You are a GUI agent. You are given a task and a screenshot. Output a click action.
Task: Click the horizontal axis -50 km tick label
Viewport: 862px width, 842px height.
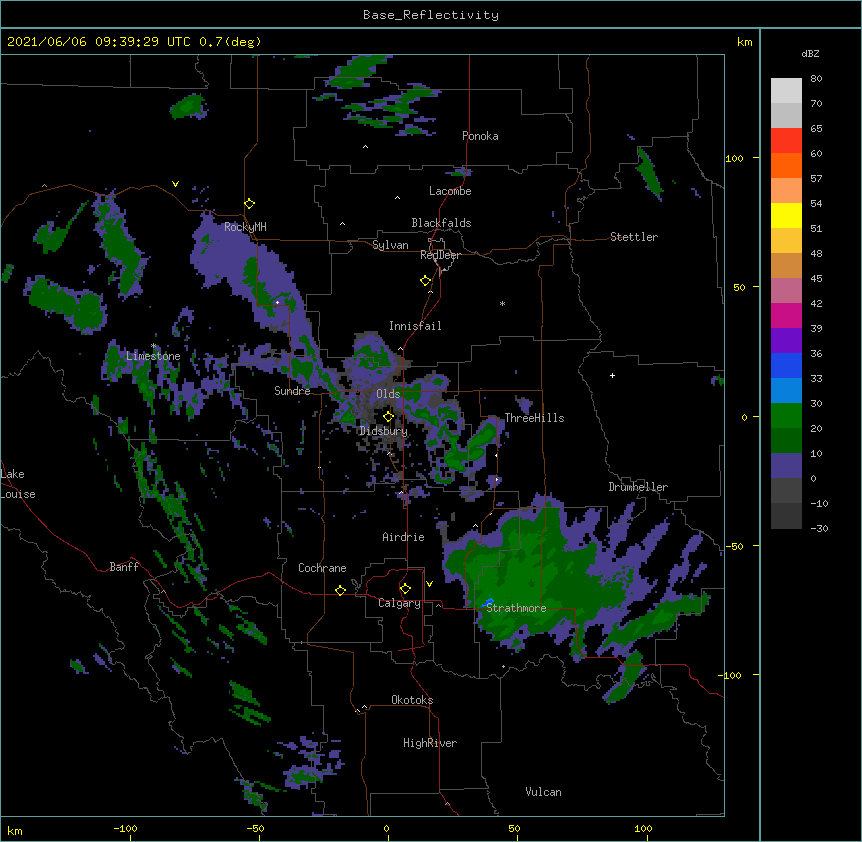tap(255, 828)
